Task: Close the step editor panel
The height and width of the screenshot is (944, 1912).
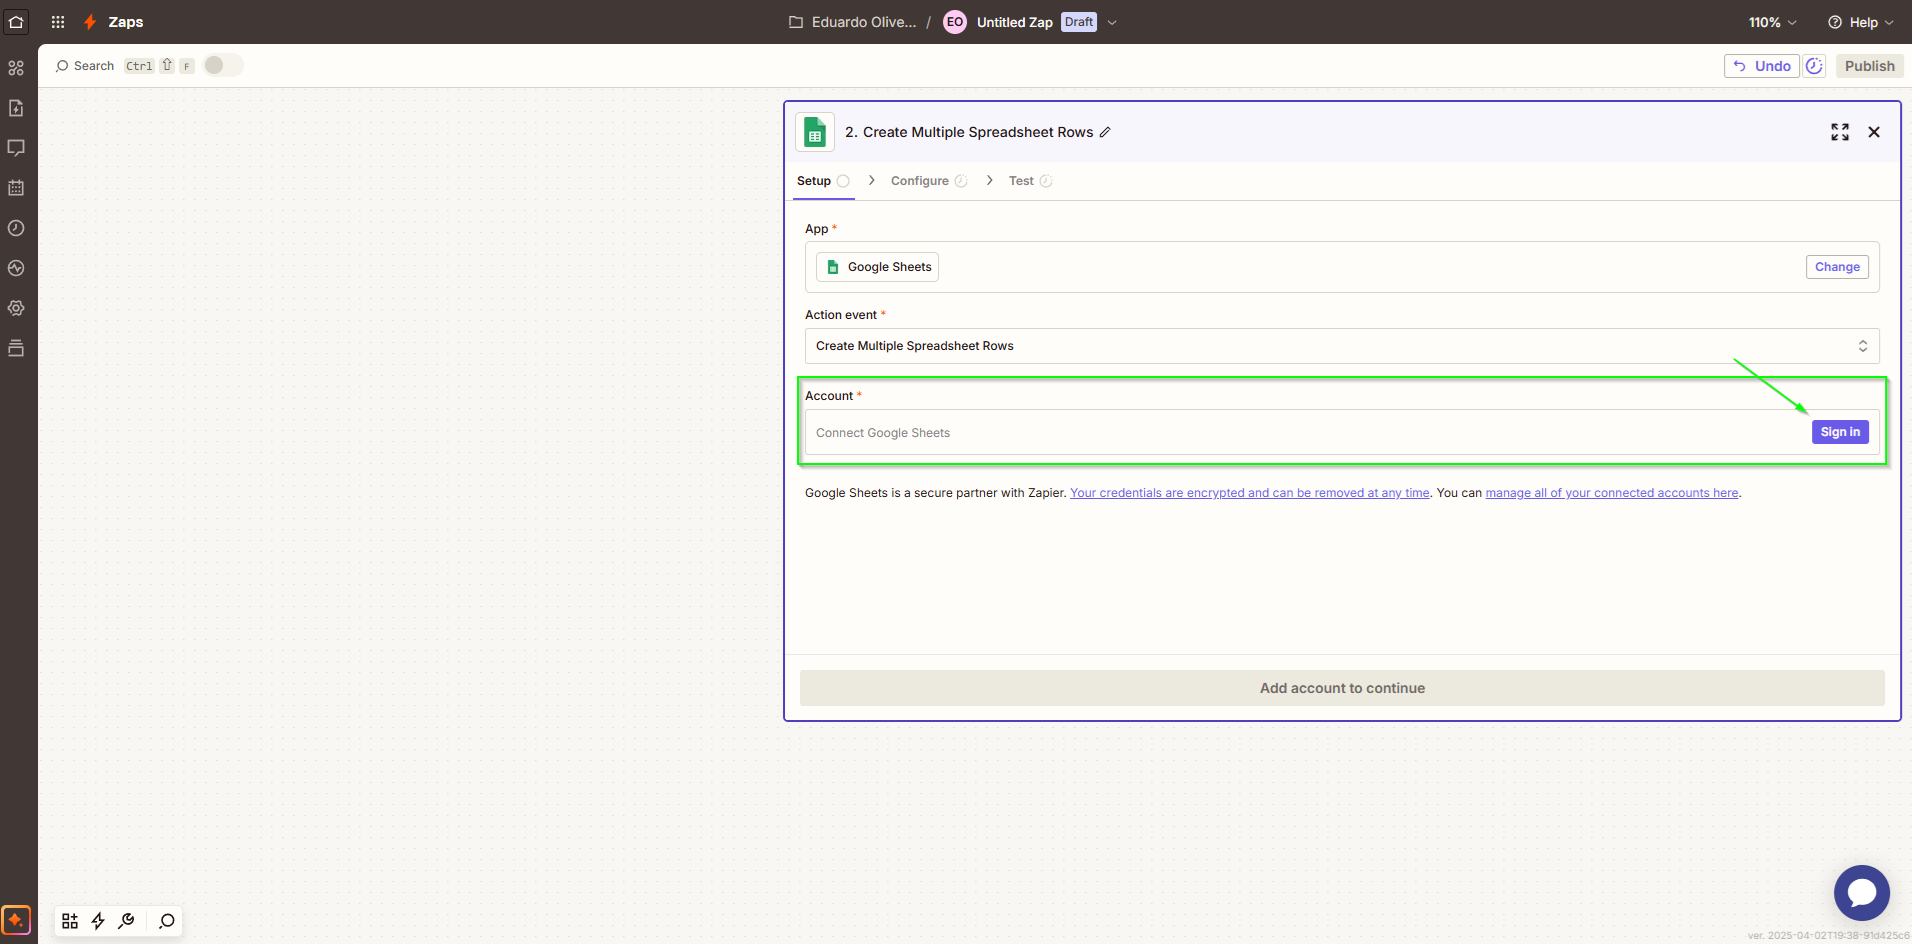Action: (1874, 132)
